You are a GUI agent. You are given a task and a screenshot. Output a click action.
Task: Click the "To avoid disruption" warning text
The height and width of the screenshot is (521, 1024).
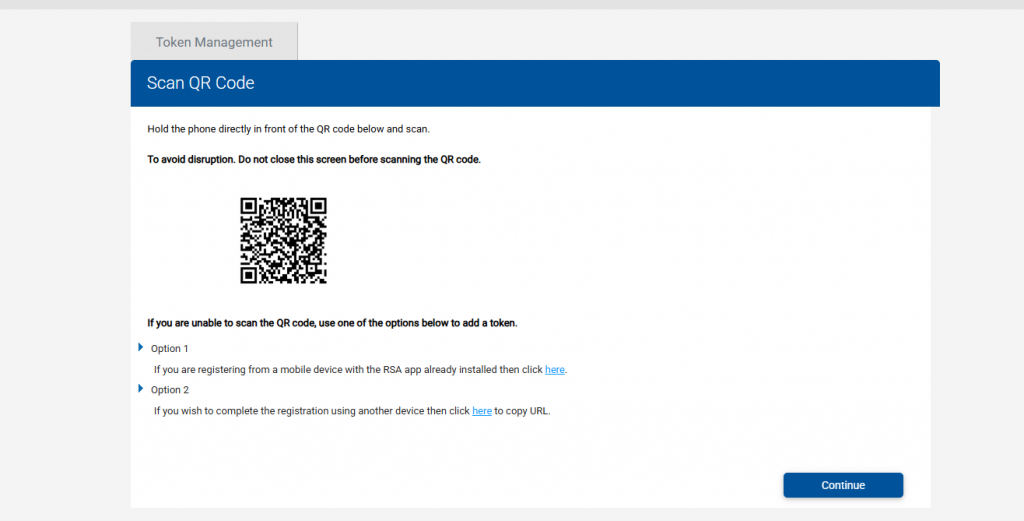[x=314, y=159]
